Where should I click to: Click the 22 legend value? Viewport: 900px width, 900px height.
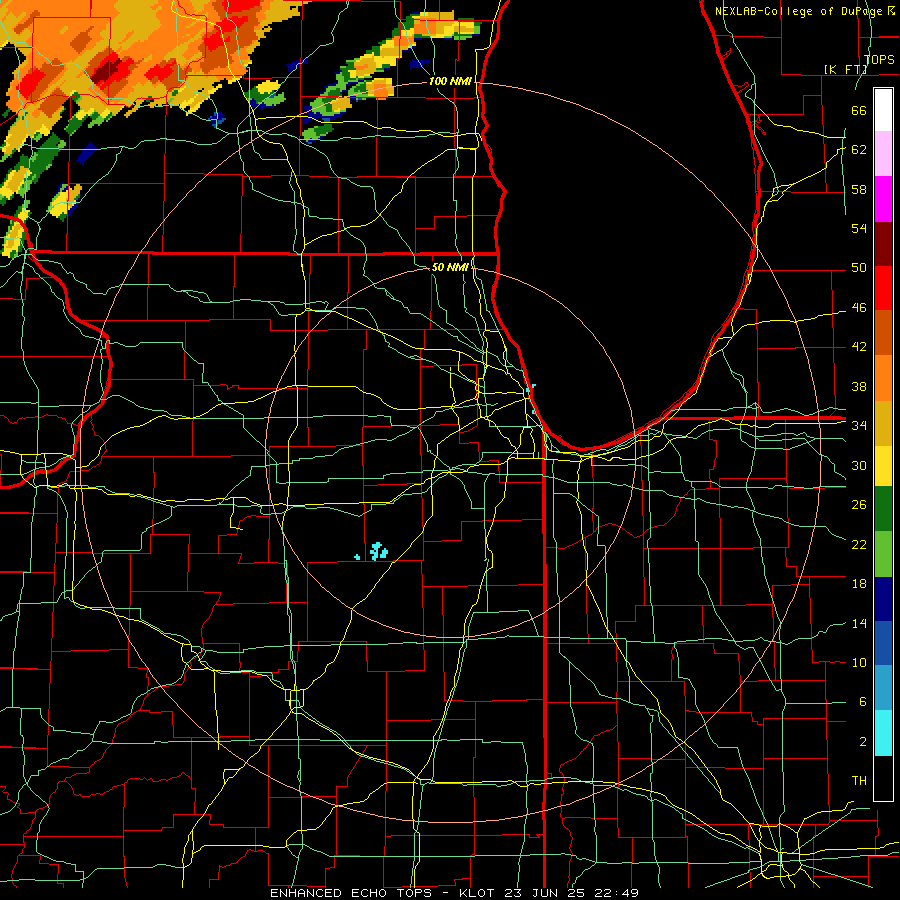859,544
